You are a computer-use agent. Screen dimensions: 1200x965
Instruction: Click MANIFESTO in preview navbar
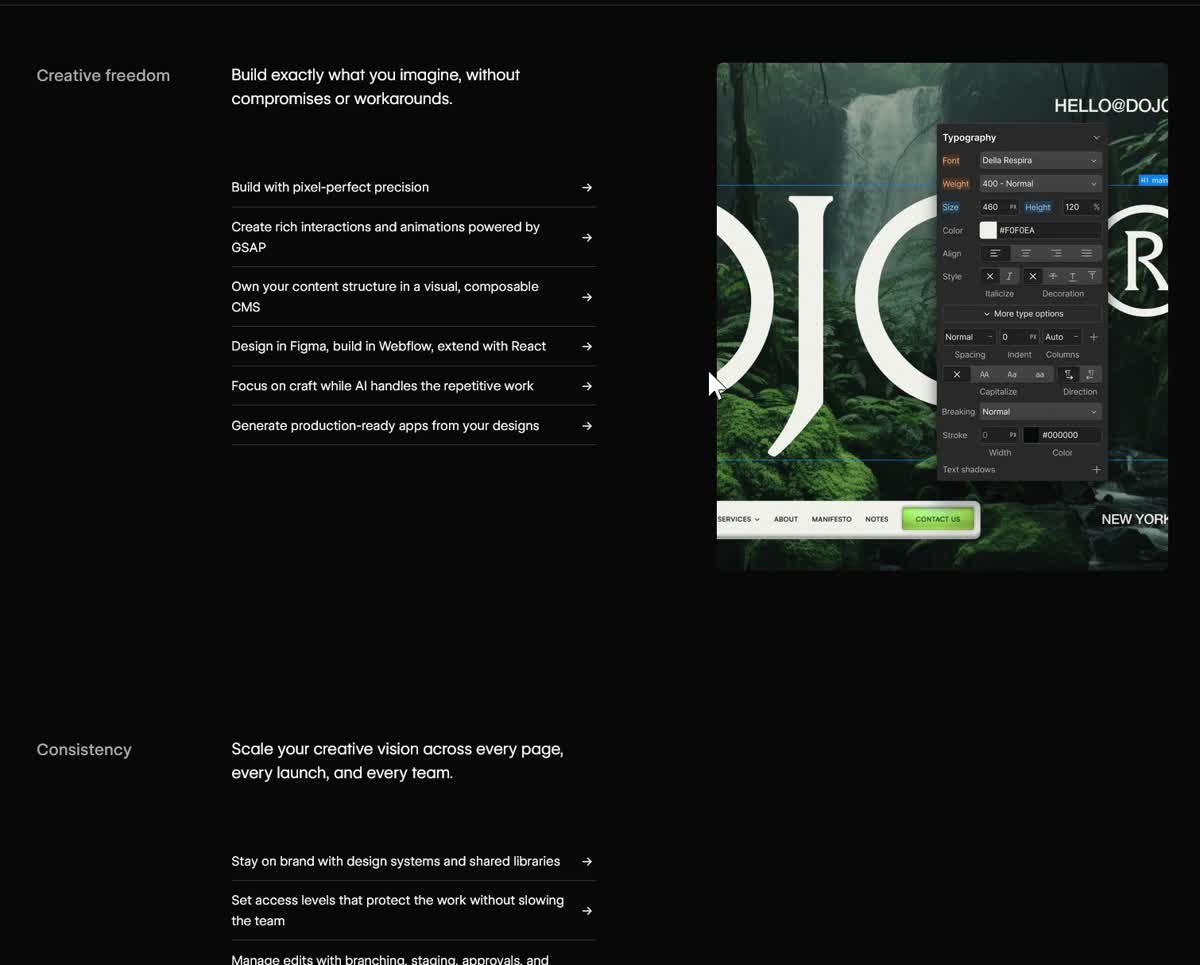pos(832,519)
